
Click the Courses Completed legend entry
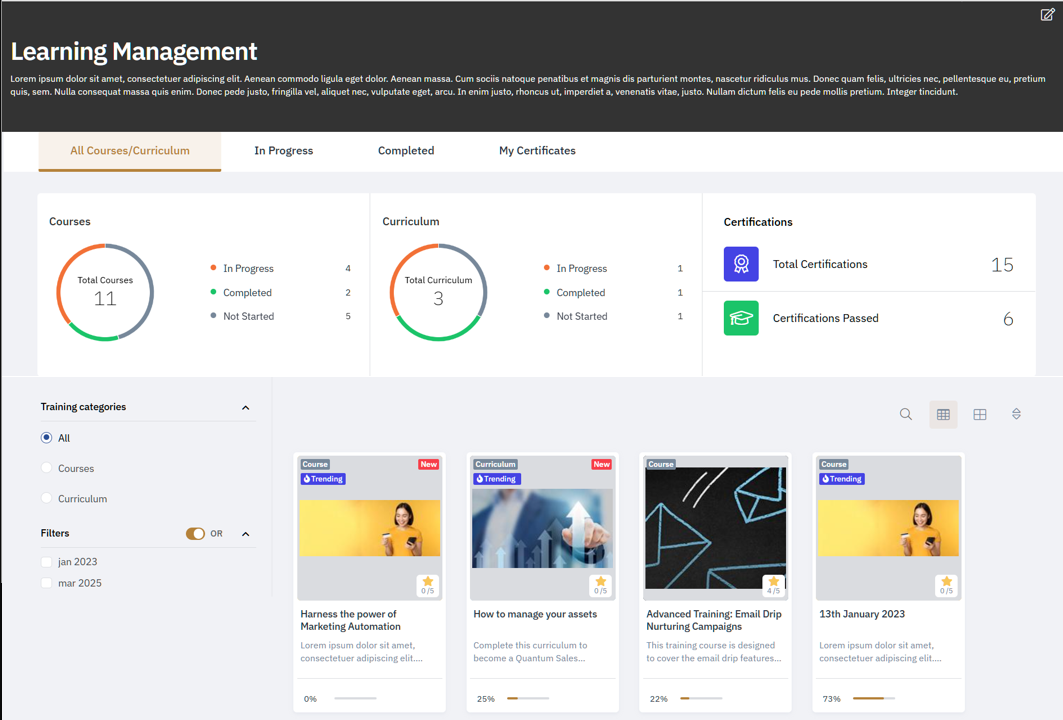281,292
